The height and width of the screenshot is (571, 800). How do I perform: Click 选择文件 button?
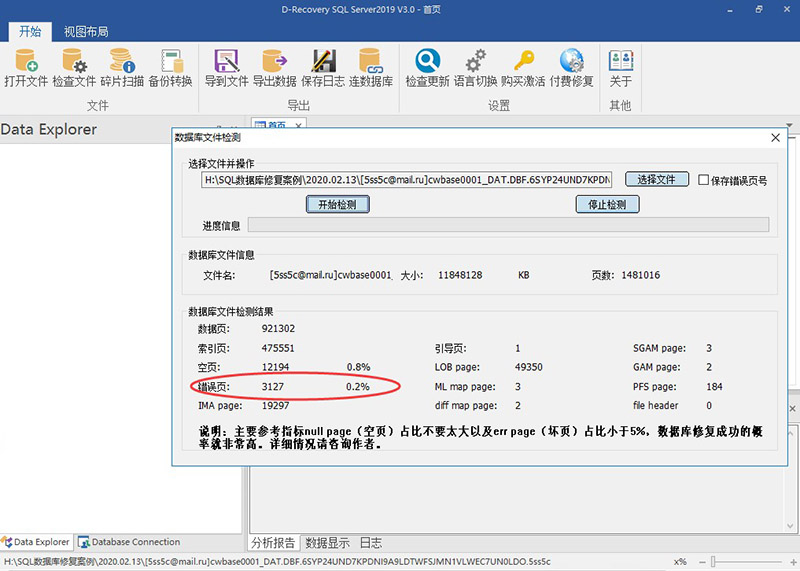[x=657, y=180]
